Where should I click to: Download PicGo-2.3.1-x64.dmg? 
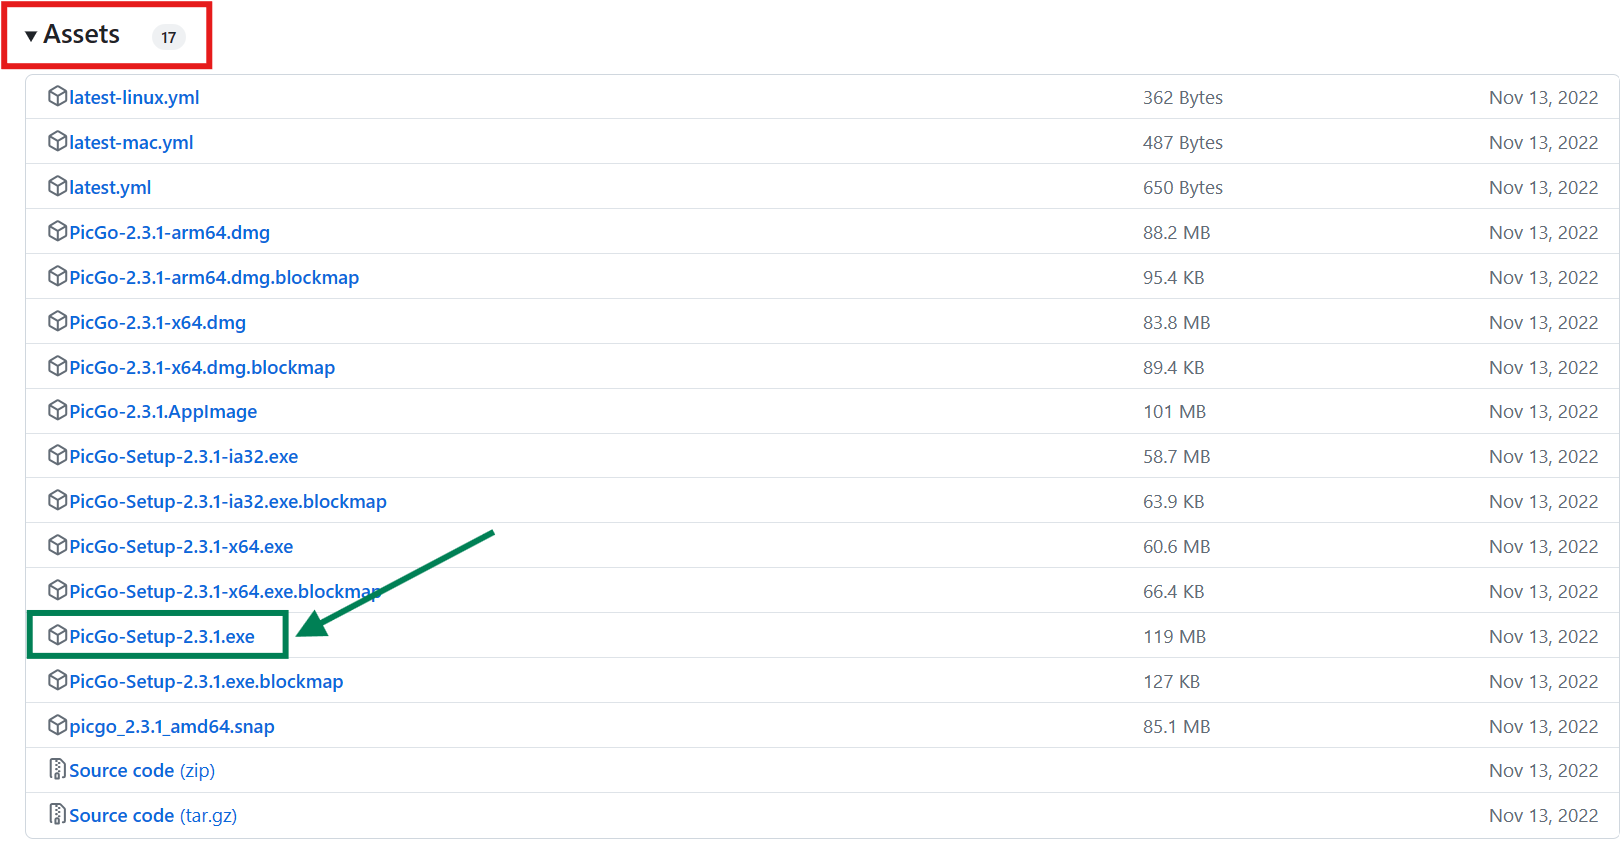pyautogui.click(x=157, y=322)
